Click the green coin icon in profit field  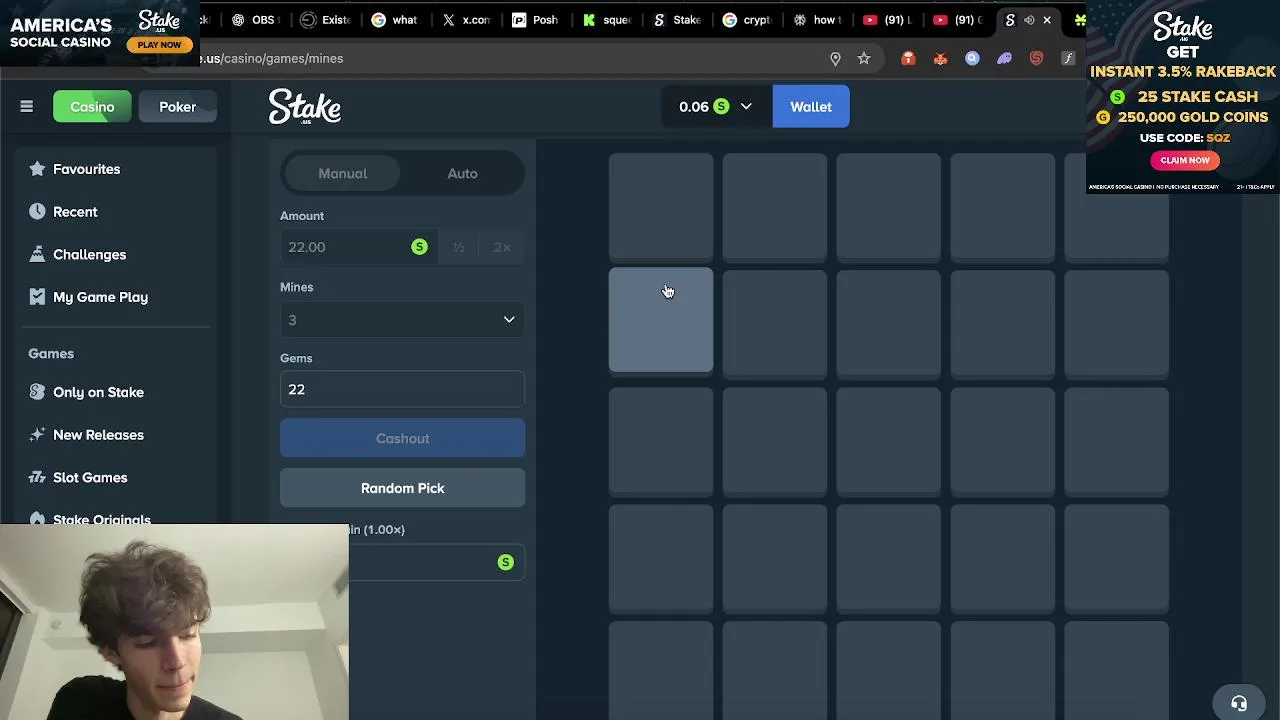pos(505,562)
